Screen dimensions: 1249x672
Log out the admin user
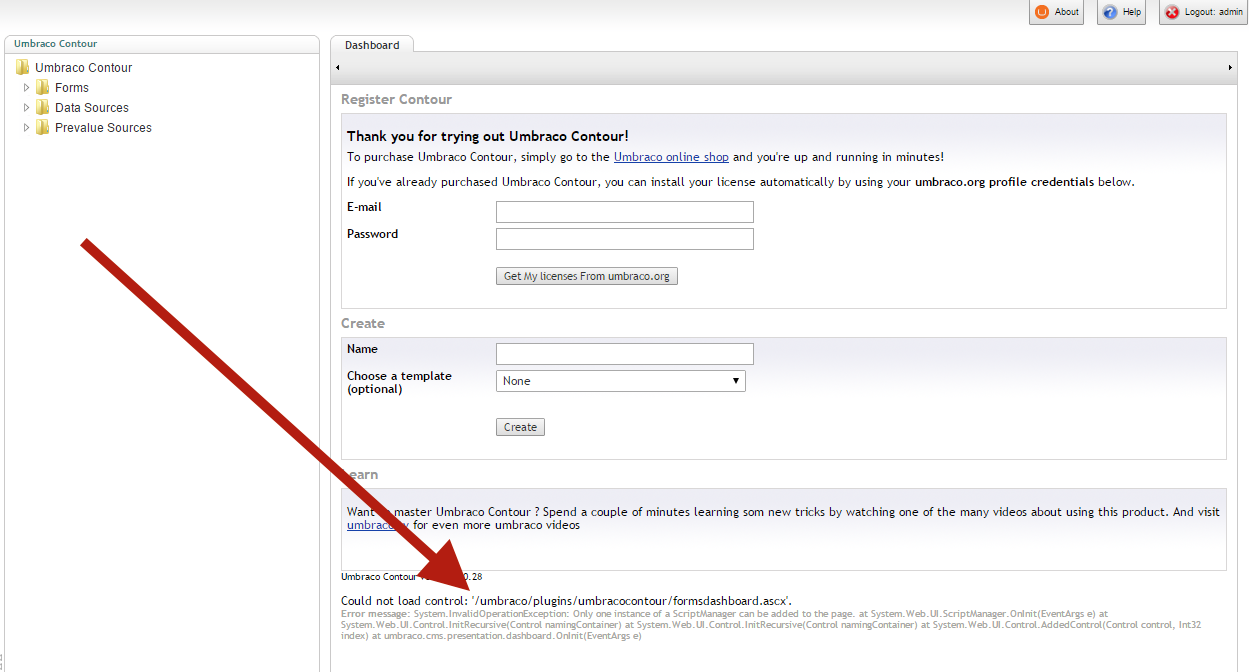click(x=1204, y=12)
